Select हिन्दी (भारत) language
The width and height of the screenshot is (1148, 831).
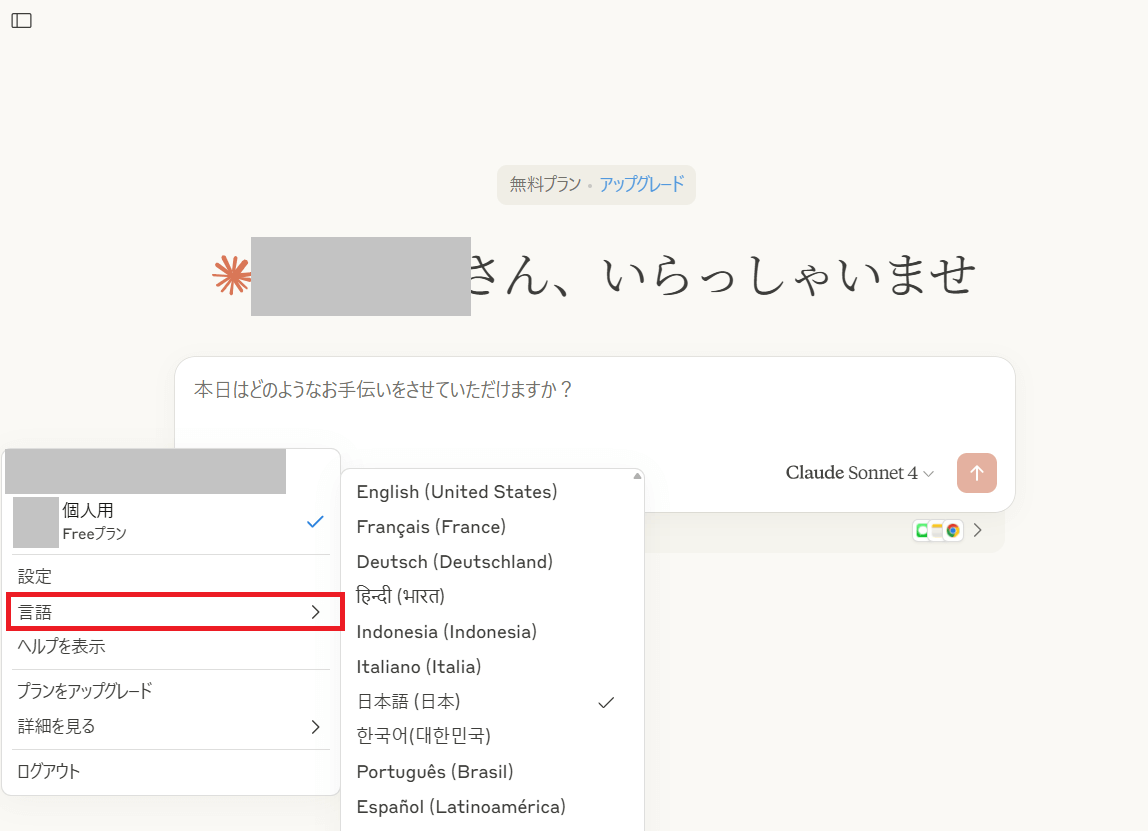[489, 597]
